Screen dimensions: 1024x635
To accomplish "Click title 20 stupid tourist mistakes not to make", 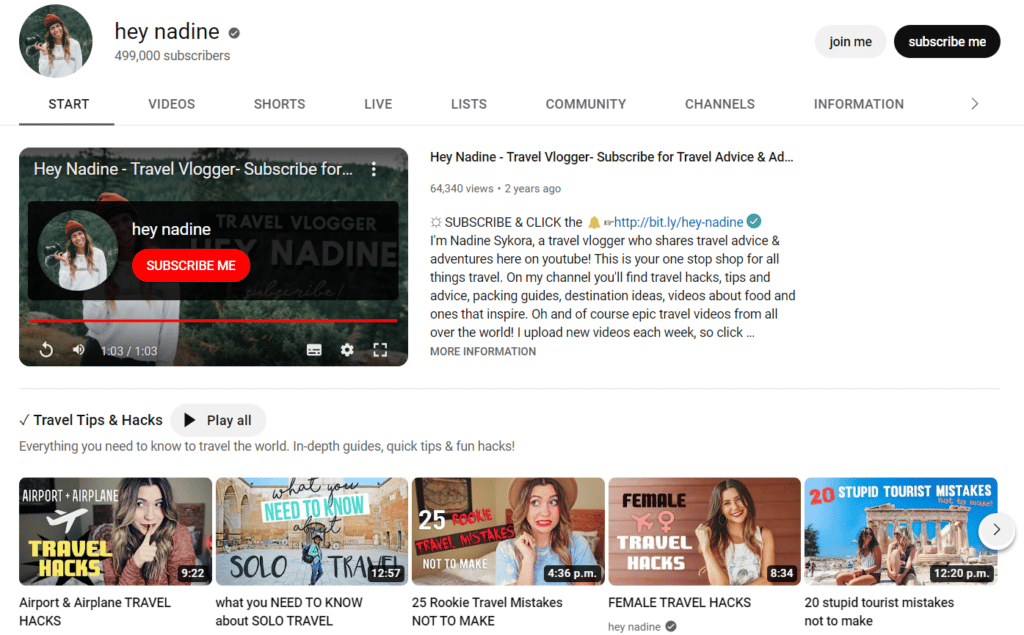I will (x=879, y=611).
